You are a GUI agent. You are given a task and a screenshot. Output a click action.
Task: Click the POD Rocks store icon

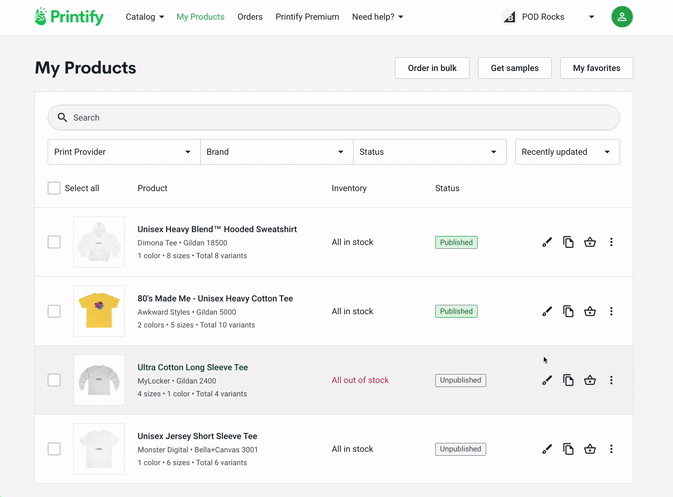point(509,17)
